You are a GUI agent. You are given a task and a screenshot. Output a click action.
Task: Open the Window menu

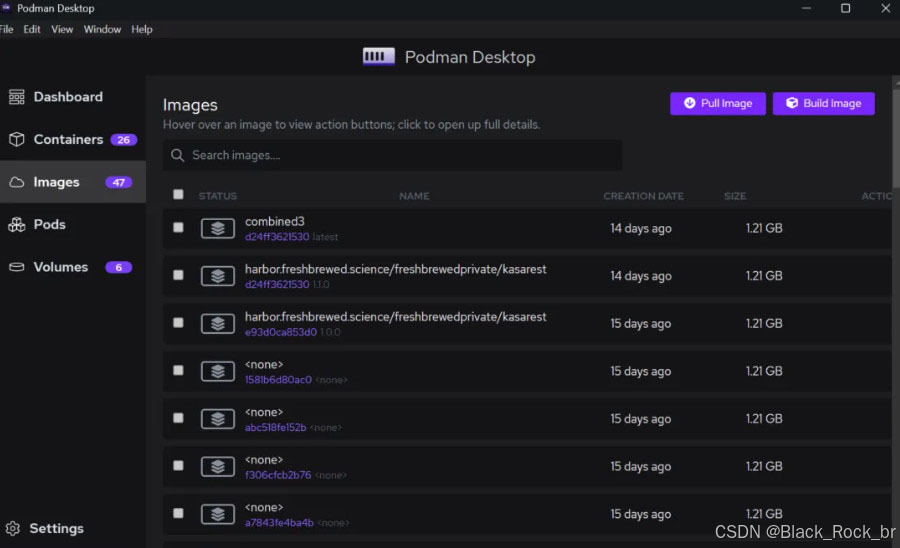click(102, 29)
